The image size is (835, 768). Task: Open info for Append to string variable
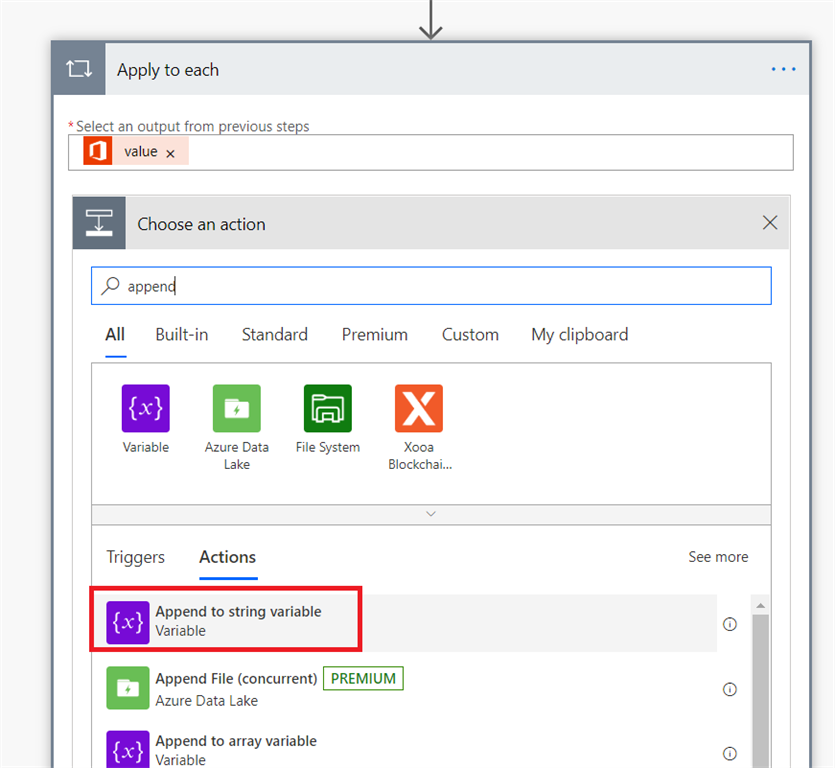tap(730, 624)
